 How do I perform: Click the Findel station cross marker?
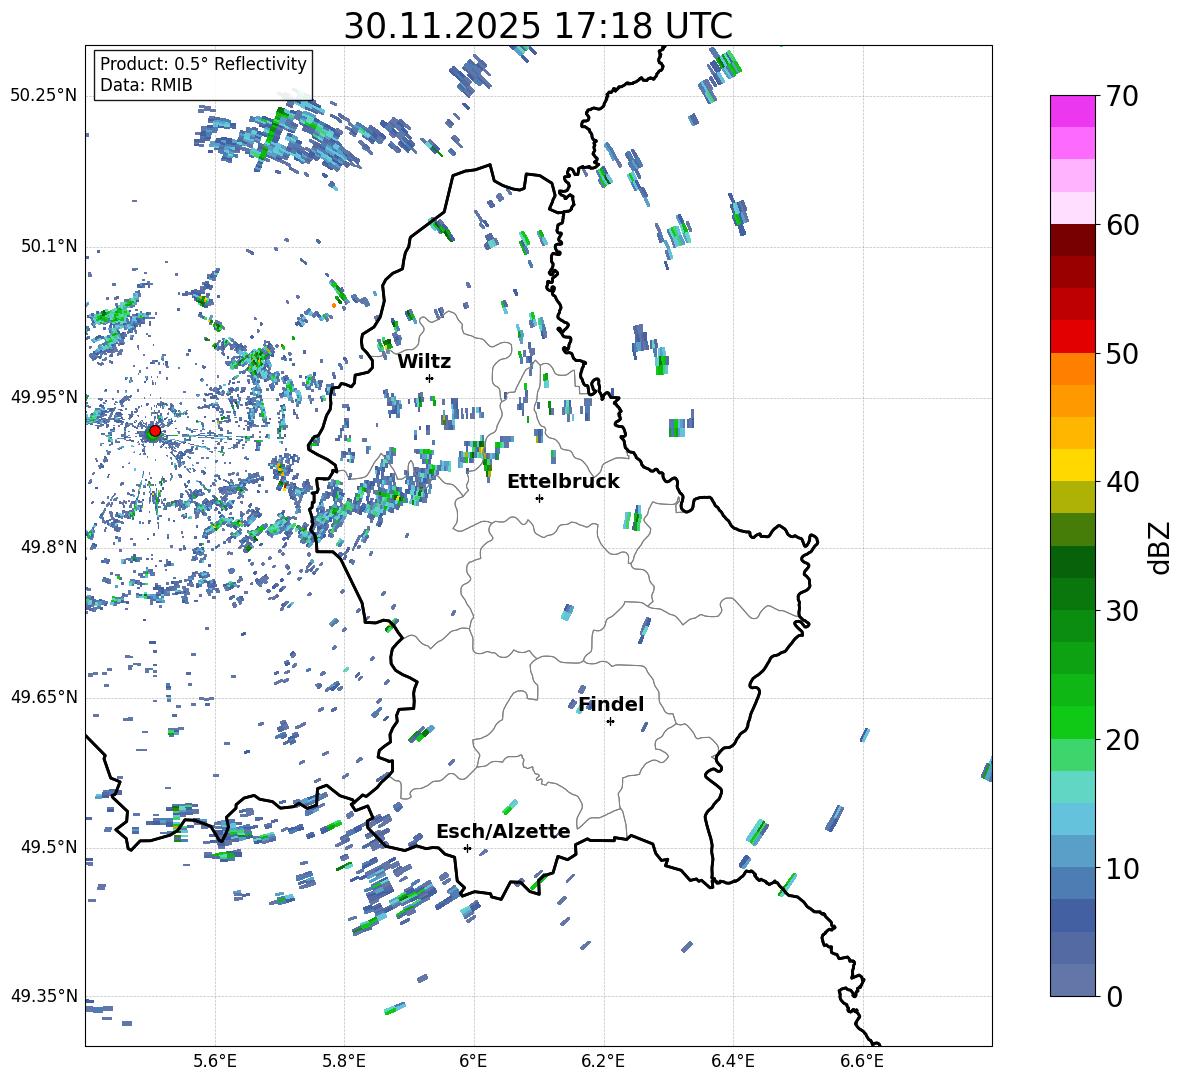(610, 721)
